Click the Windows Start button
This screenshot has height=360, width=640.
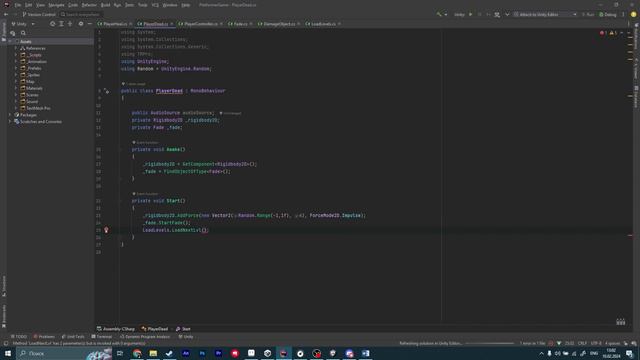pos(8,353)
